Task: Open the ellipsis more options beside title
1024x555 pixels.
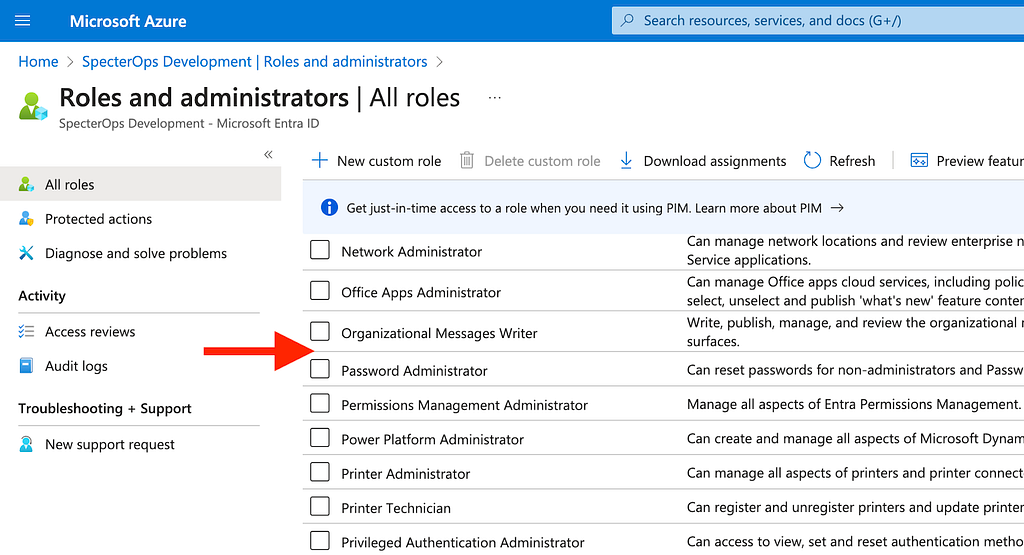Action: click(x=494, y=98)
